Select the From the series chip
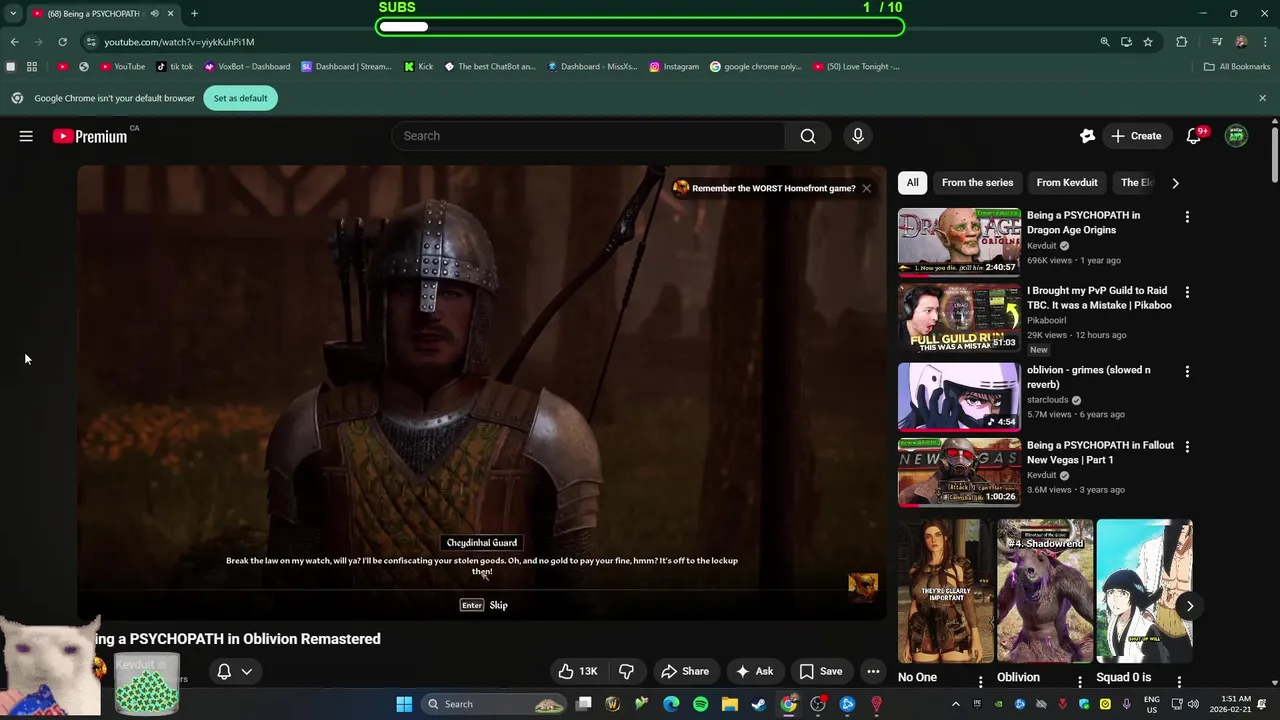 click(977, 183)
